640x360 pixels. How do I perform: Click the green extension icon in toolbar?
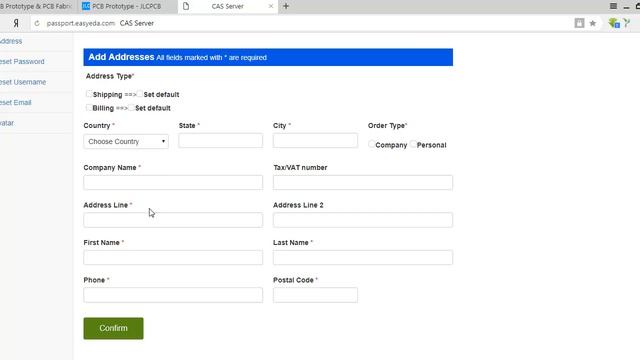[x=613, y=23]
